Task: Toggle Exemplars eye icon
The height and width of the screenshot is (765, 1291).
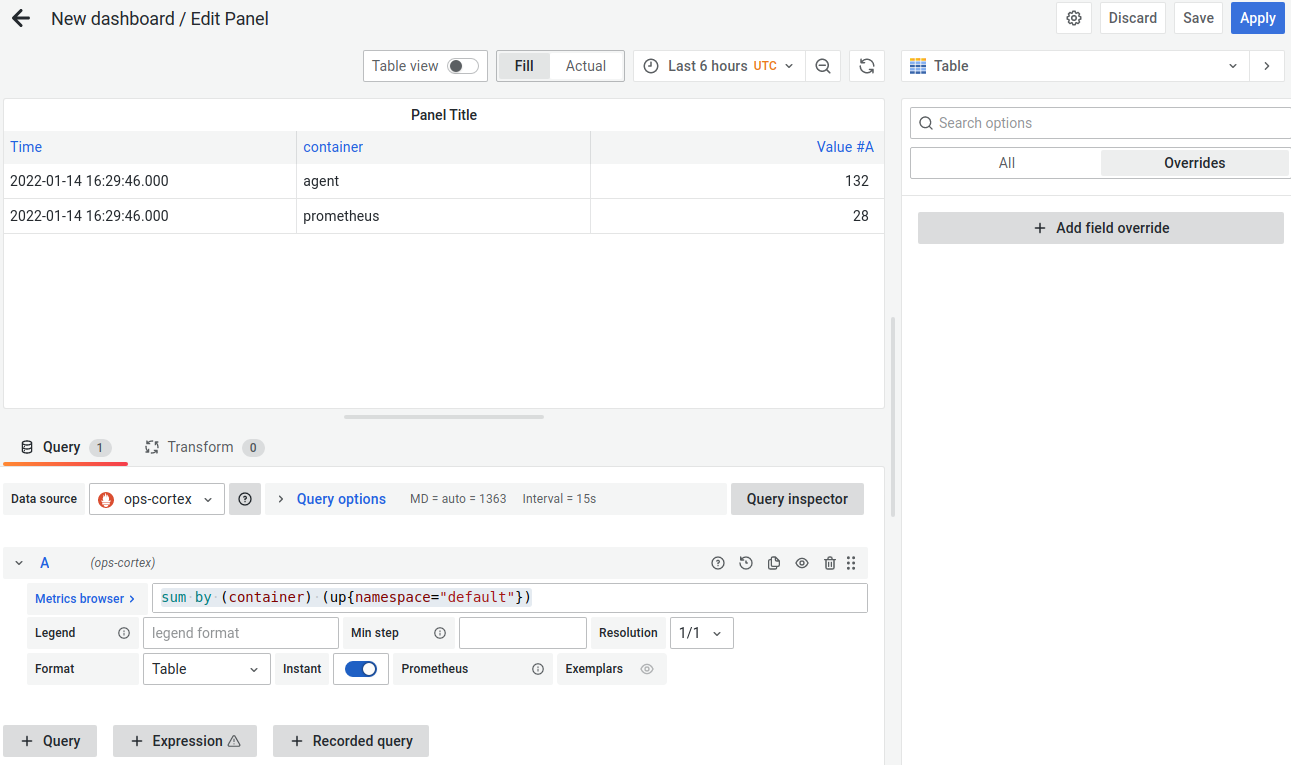Action: point(647,669)
